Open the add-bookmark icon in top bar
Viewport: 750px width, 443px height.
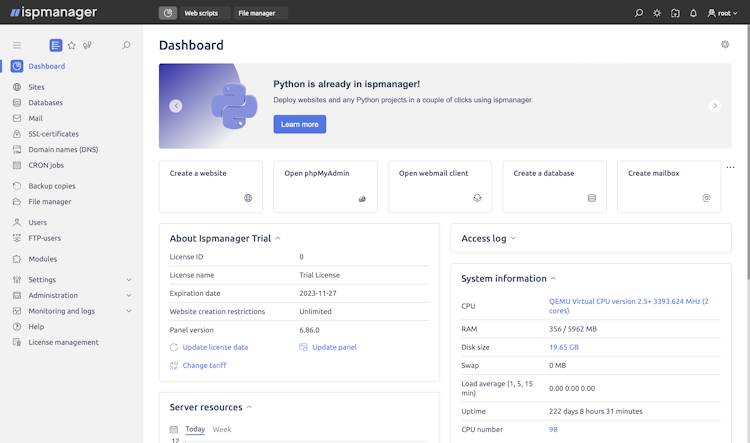675,13
